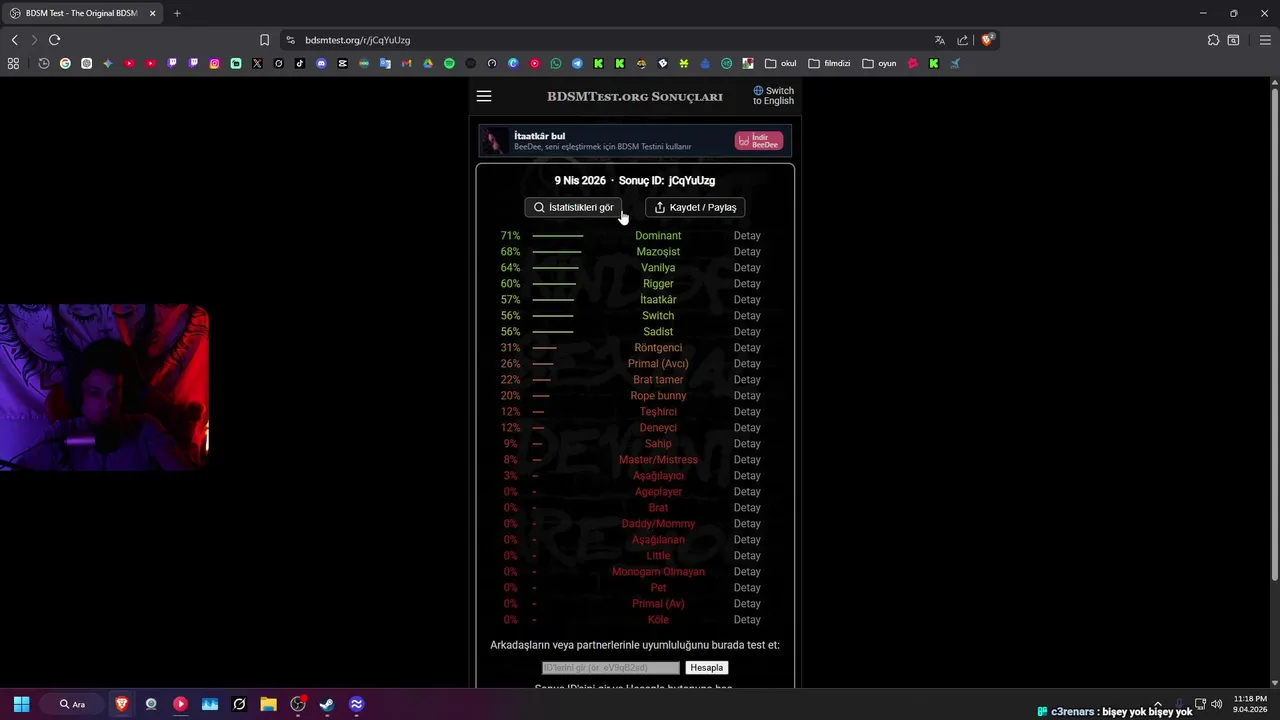Image resolution: width=1280 pixels, height=720 pixels.
Task: Open Detay for the Switch row
Action: (747, 316)
